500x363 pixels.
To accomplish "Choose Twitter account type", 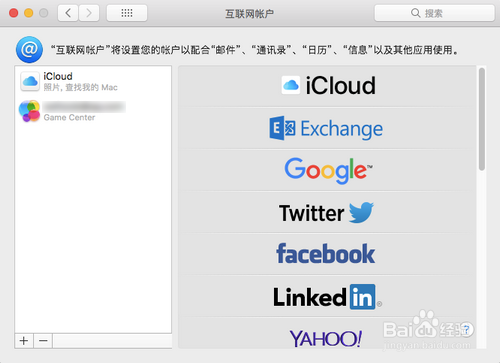I will tap(327, 212).
